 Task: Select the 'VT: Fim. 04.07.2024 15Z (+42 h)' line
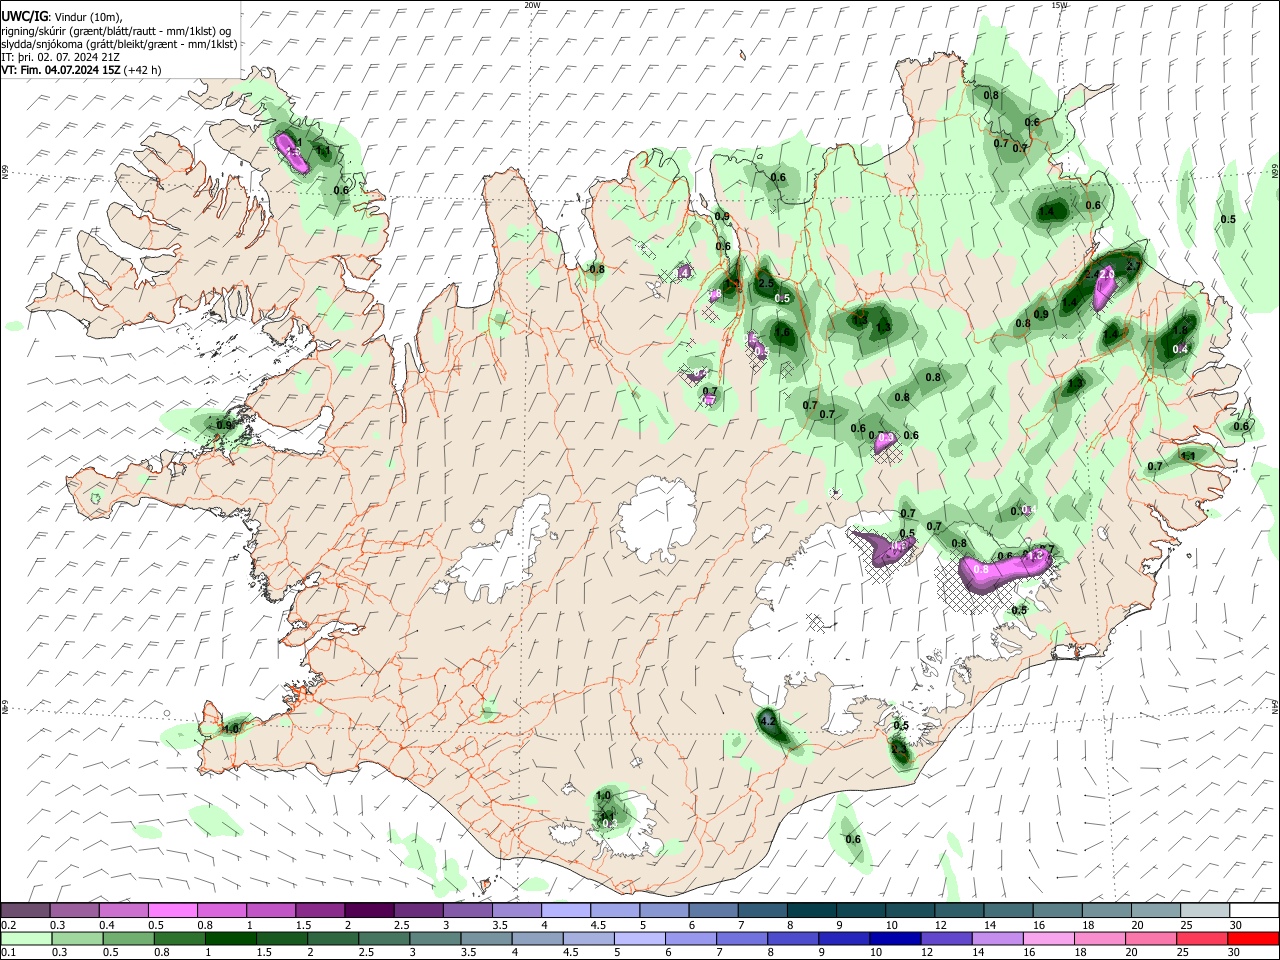click(x=81, y=70)
